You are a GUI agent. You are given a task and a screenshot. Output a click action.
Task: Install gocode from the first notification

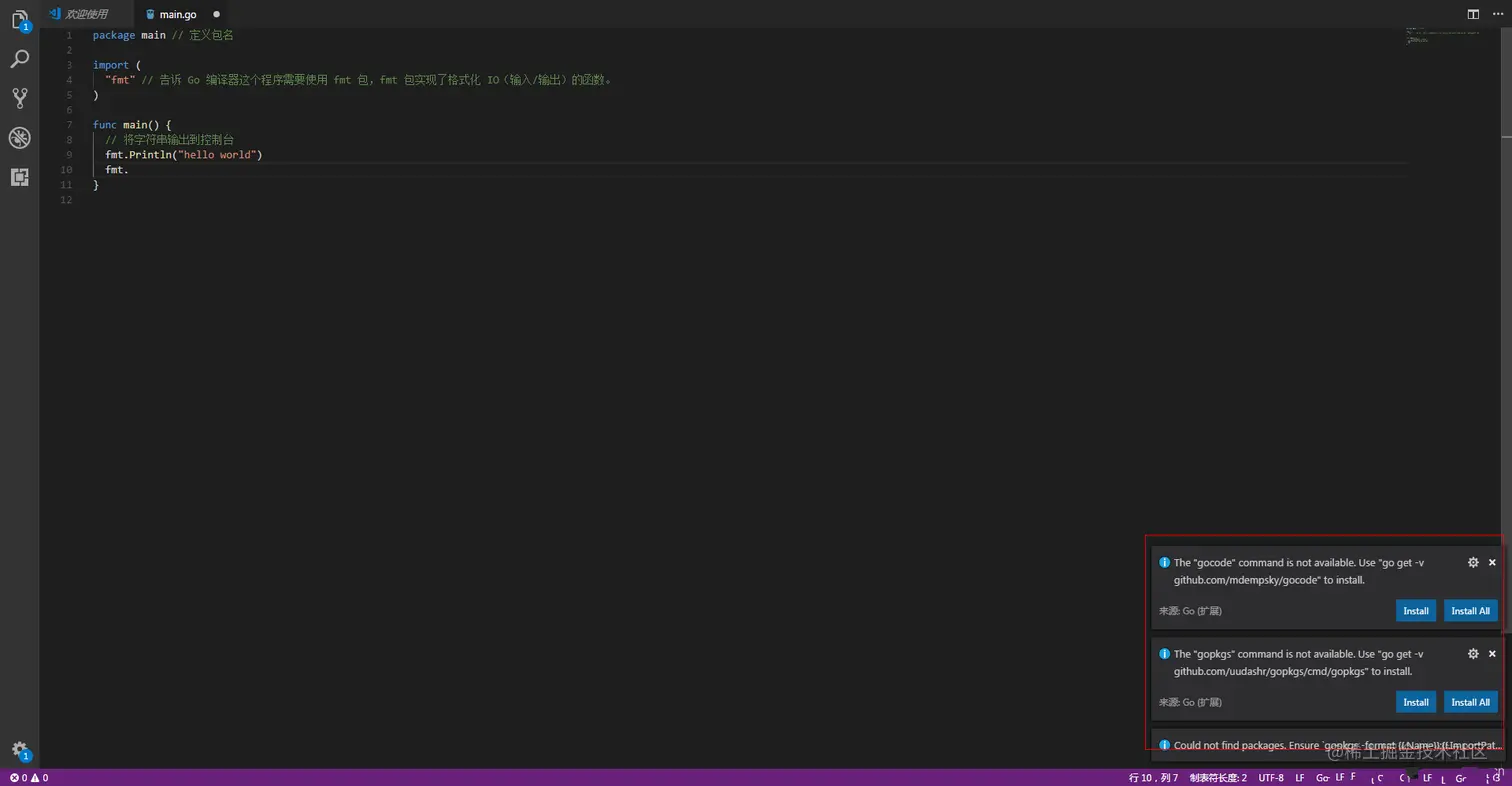click(x=1416, y=610)
